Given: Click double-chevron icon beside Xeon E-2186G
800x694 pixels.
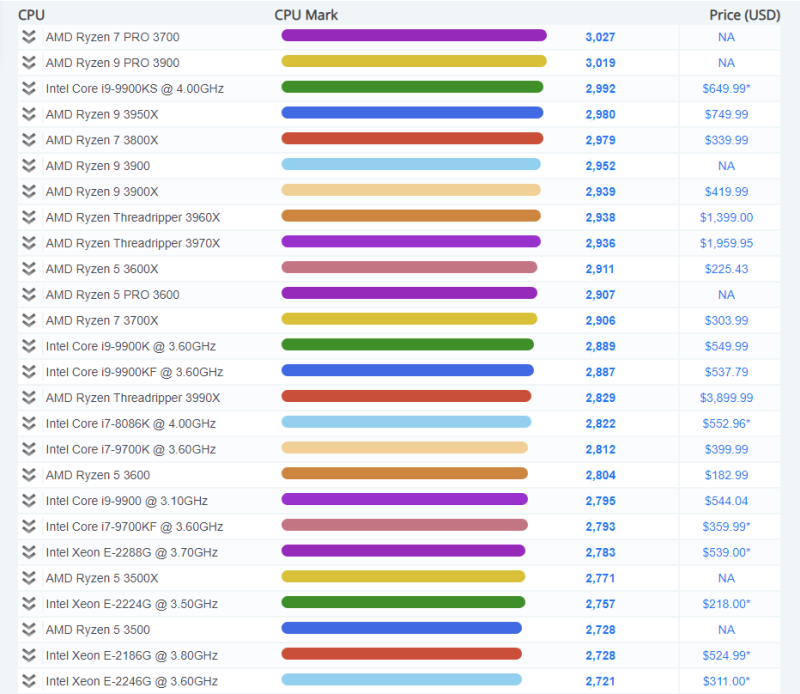Looking at the screenshot, I should point(29,655).
